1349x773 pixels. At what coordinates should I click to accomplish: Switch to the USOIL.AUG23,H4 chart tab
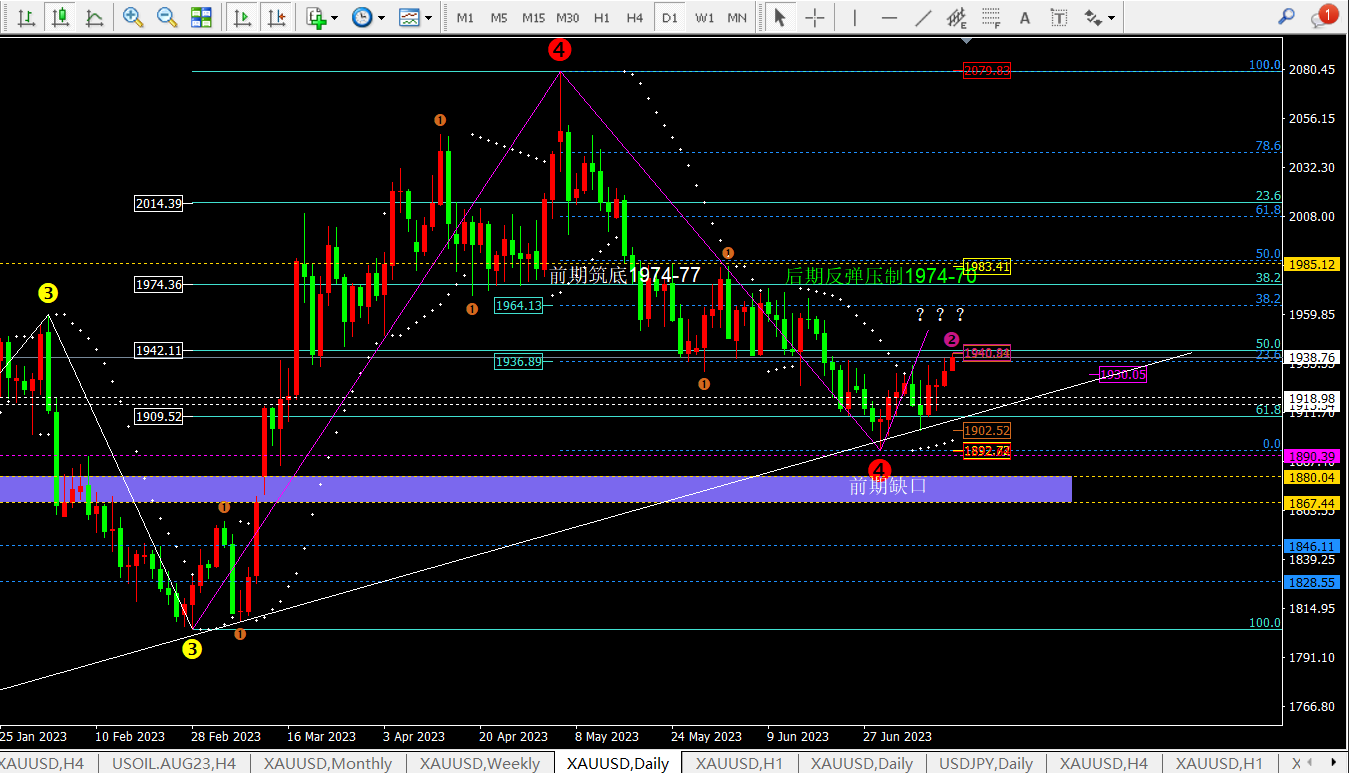pos(175,763)
